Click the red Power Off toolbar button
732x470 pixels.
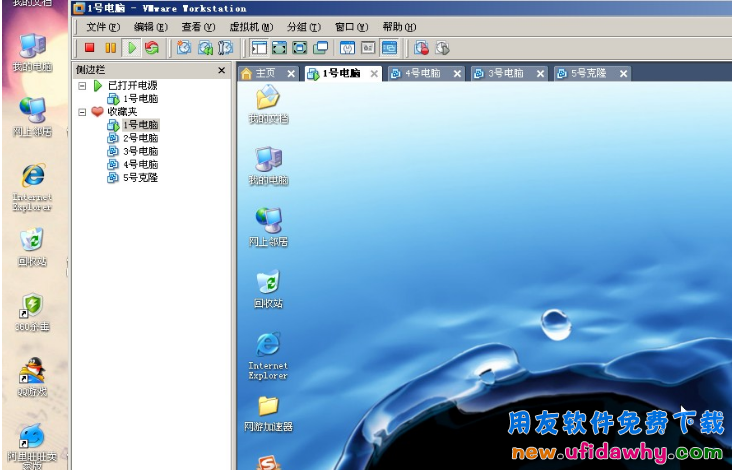point(89,47)
